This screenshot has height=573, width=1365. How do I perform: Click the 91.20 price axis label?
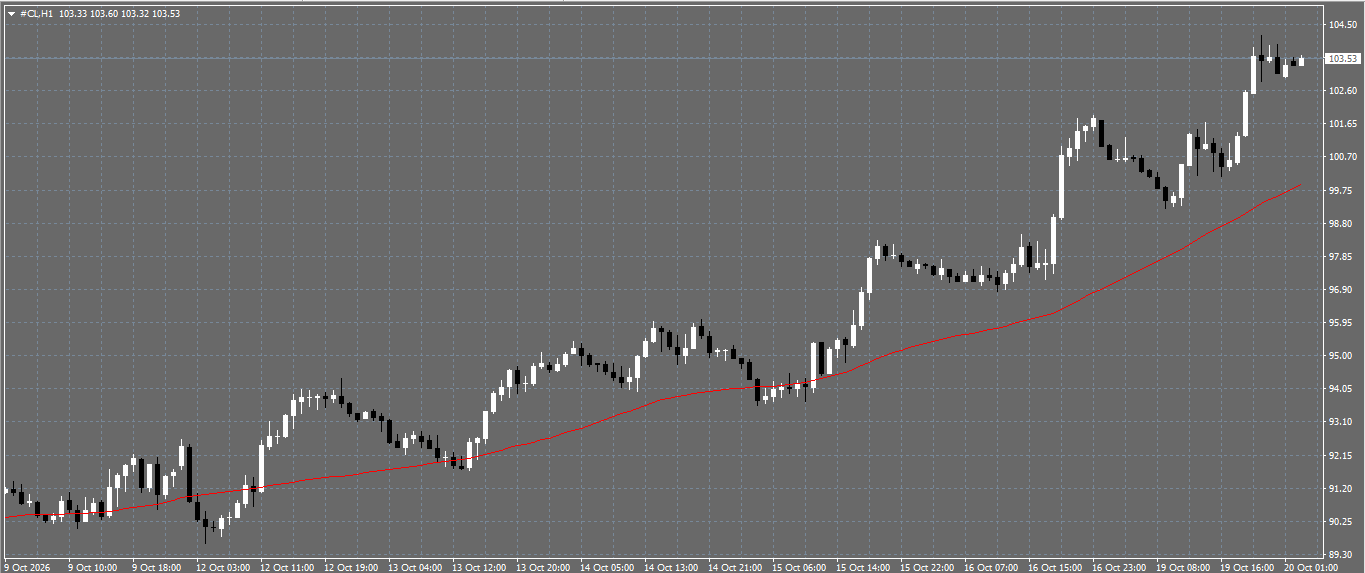click(x=1342, y=489)
